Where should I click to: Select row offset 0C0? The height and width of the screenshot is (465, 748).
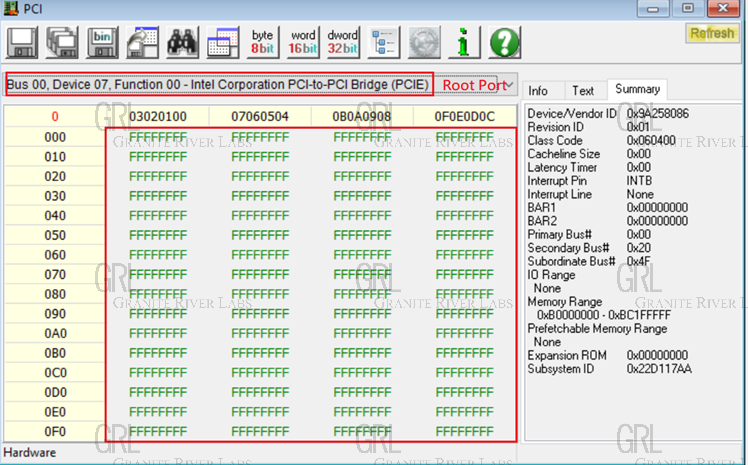(x=55, y=372)
